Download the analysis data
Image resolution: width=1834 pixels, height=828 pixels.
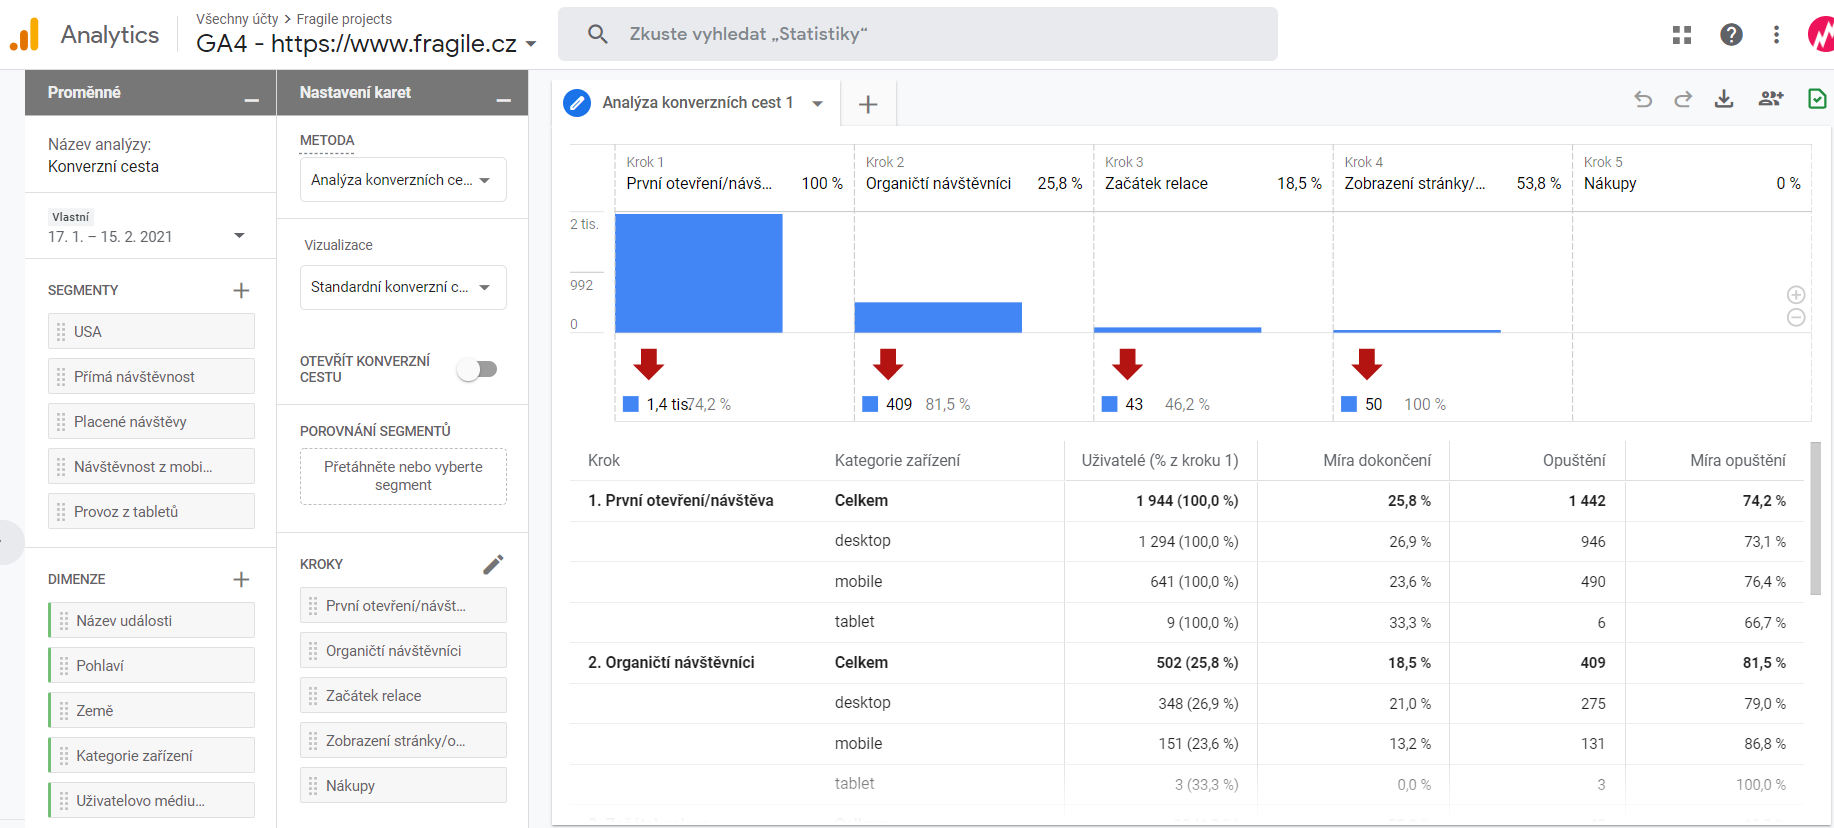1724,99
